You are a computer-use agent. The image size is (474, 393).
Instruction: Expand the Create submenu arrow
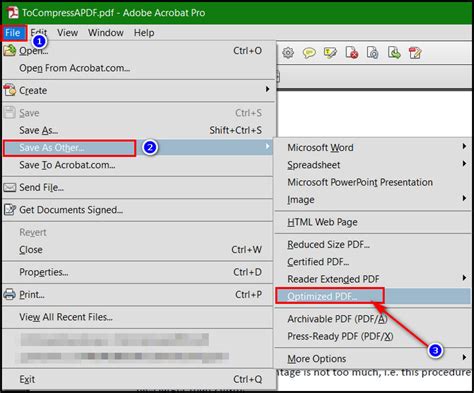267,89
